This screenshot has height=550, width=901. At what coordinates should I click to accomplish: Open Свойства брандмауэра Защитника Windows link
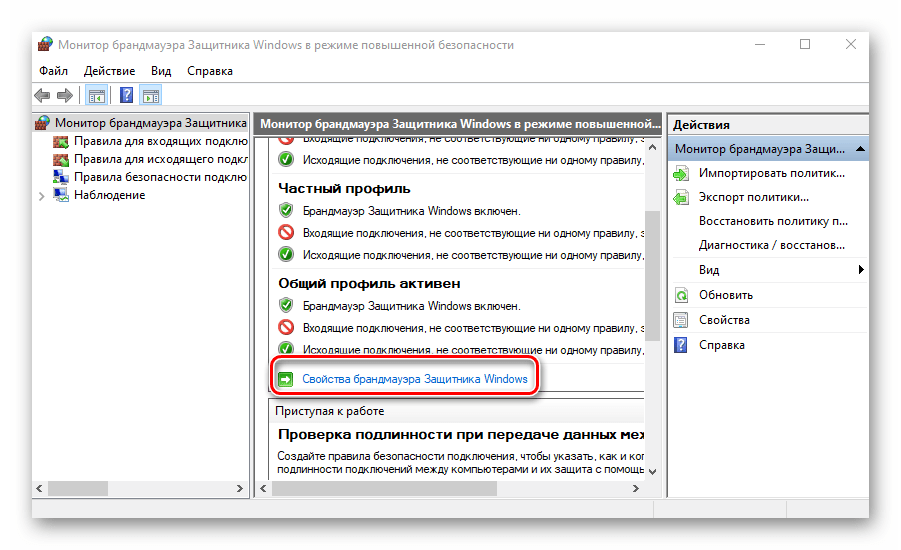pyautogui.click(x=415, y=379)
